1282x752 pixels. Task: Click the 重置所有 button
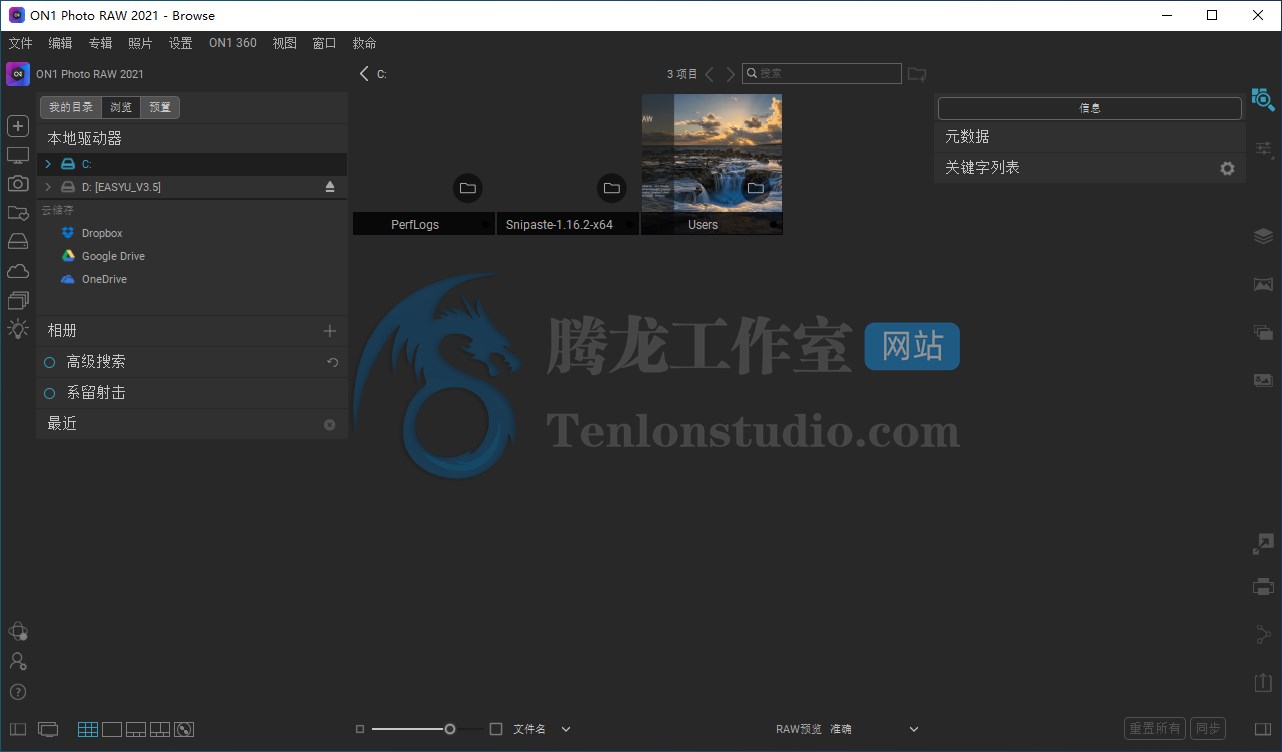[1155, 729]
